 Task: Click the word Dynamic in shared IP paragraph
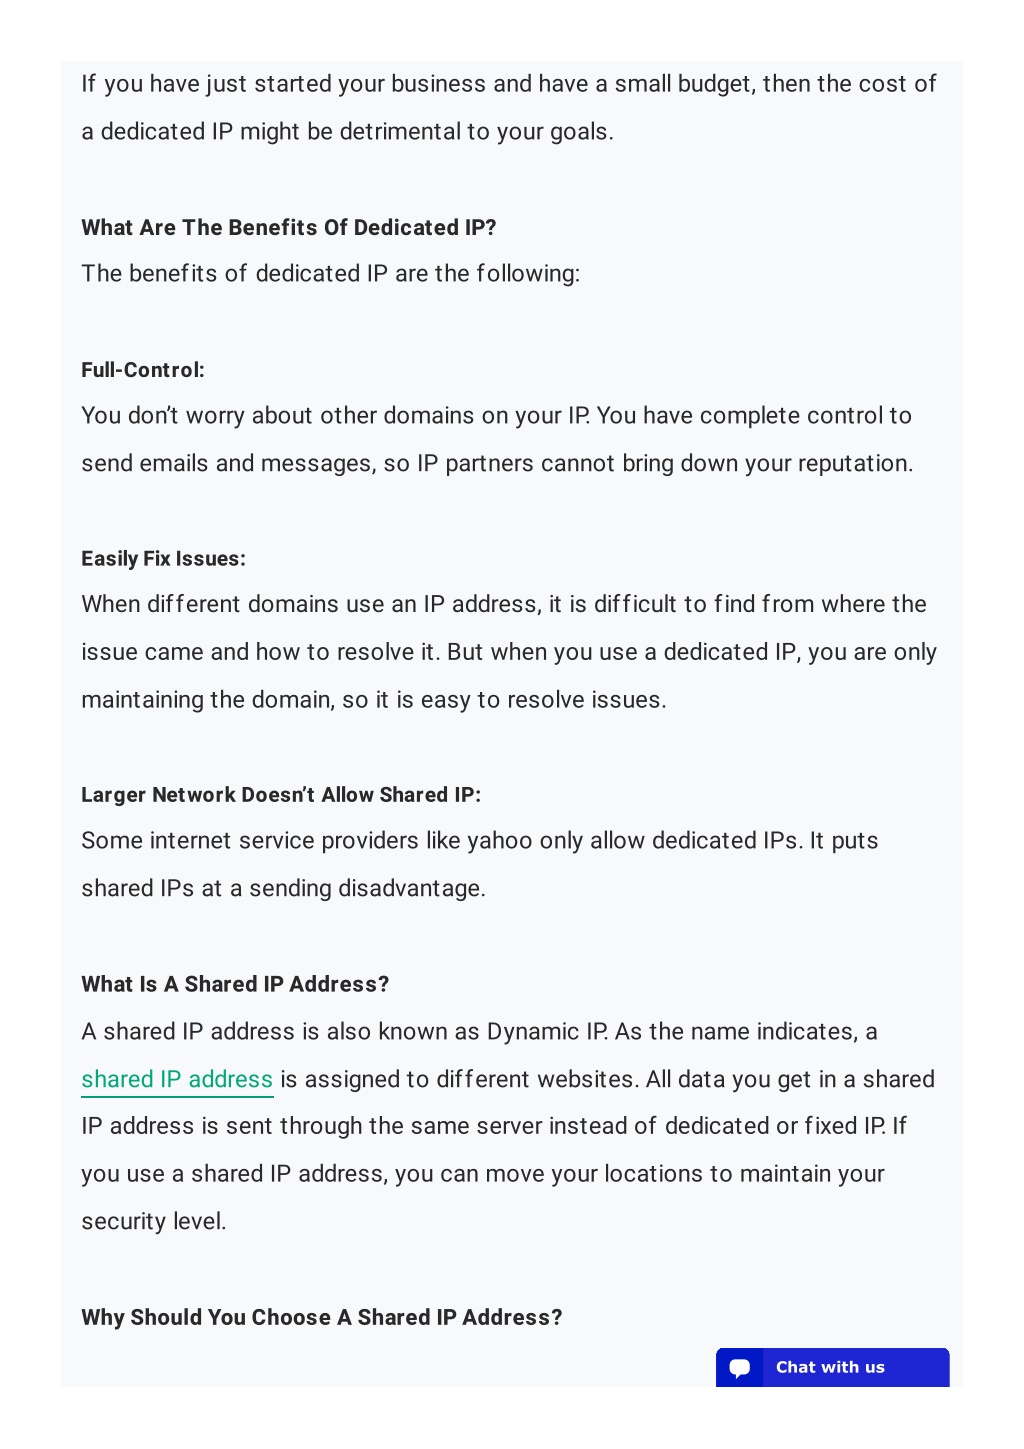click(532, 1032)
